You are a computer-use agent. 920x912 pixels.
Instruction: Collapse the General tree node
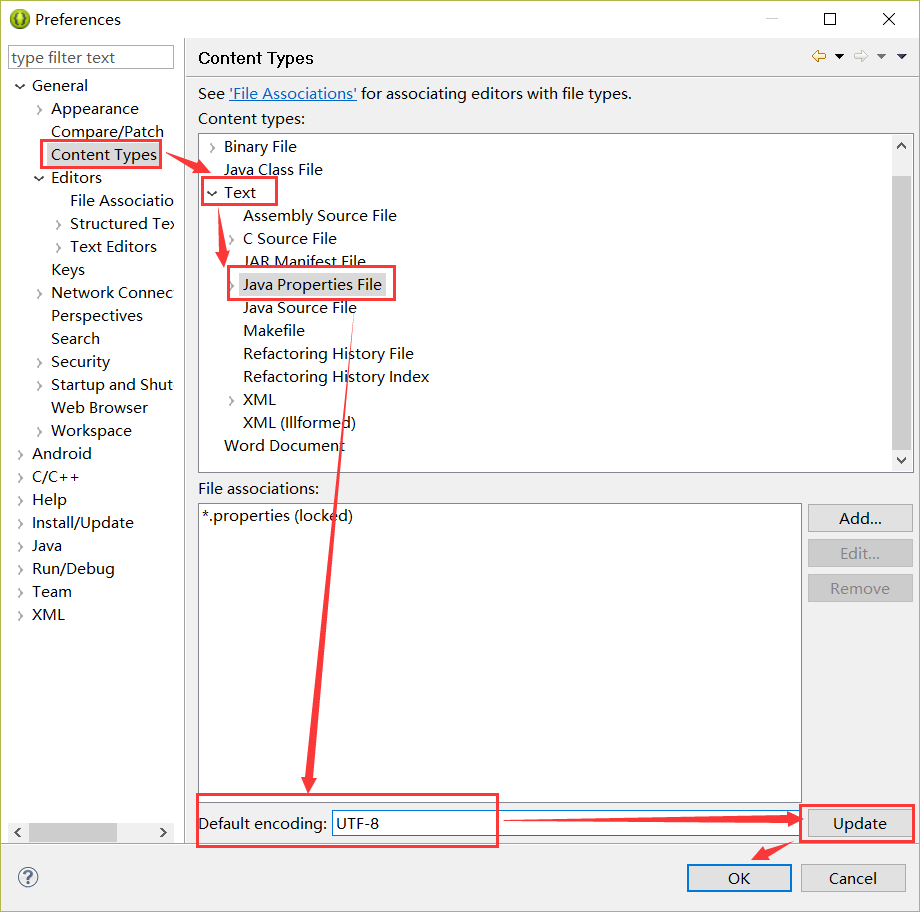pos(20,86)
